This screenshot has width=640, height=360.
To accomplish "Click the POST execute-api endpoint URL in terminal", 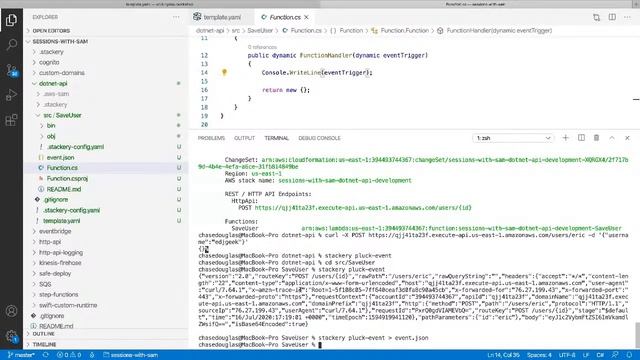I will click(x=363, y=208).
